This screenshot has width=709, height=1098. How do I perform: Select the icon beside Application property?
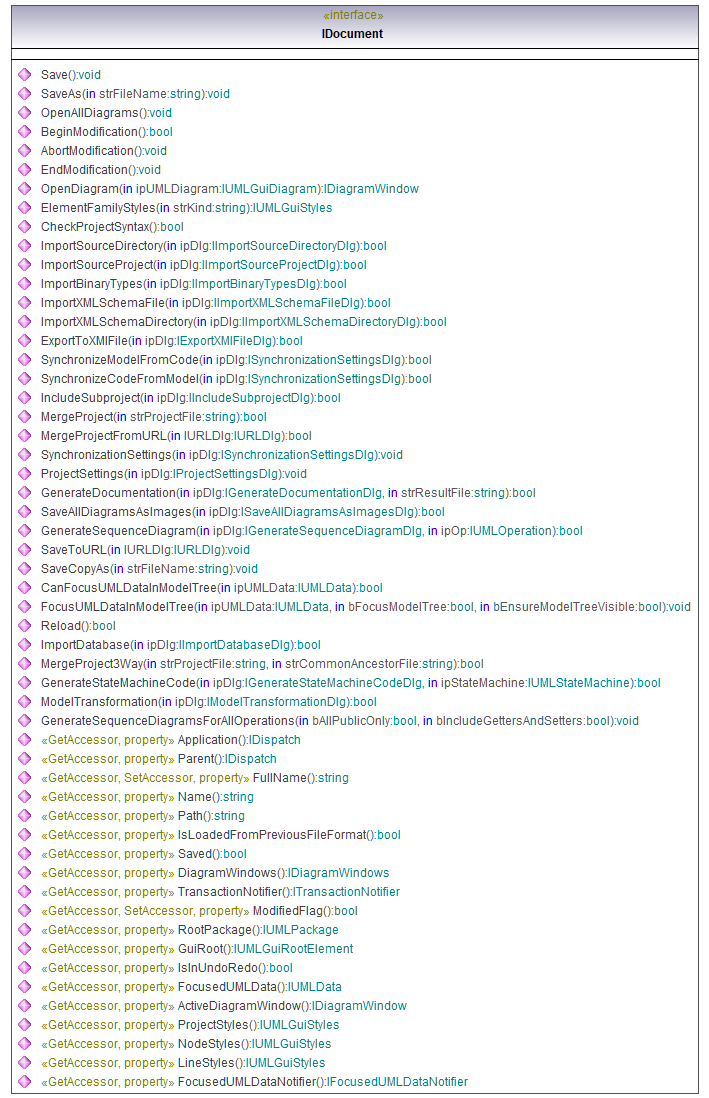(x=24, y=740)
